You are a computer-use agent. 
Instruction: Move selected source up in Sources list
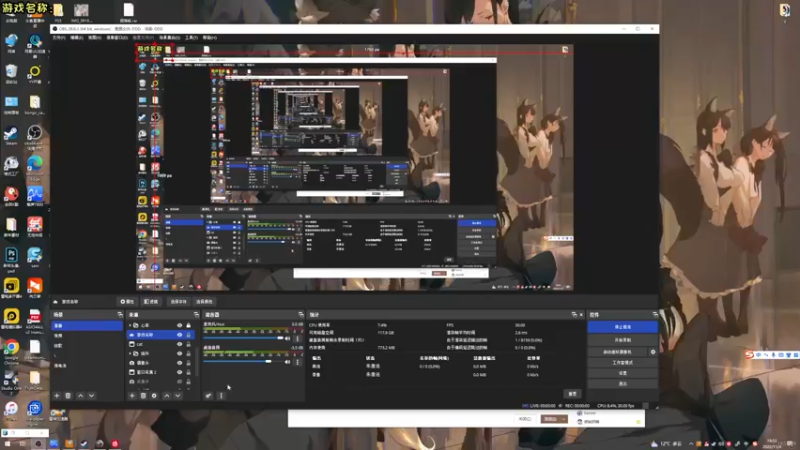tap(166, 395)
